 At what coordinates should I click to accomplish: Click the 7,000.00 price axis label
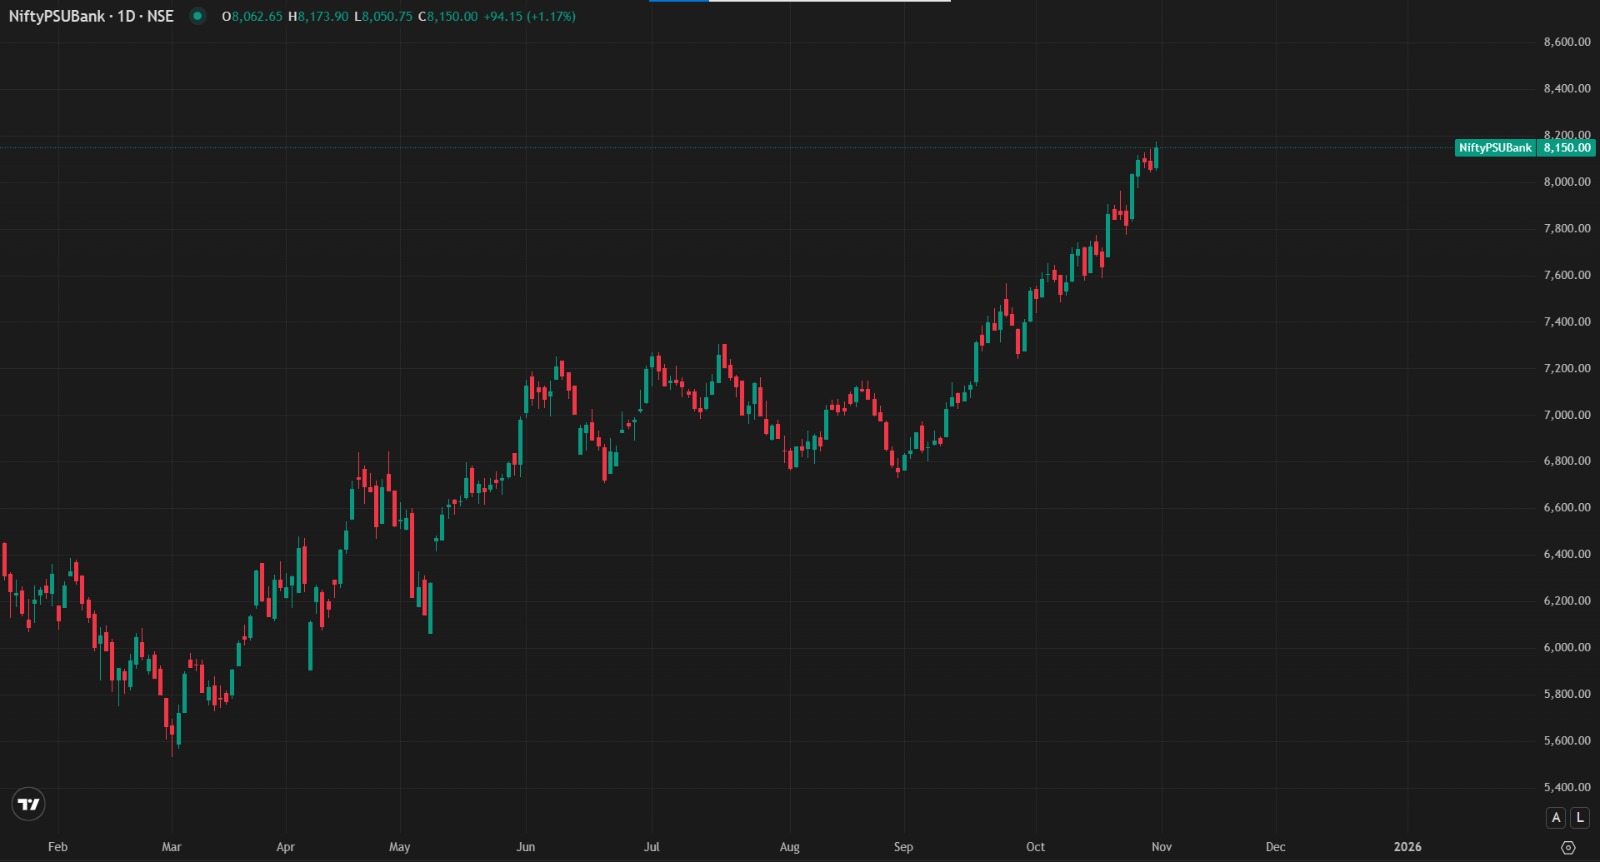(x=1567, y=415)
